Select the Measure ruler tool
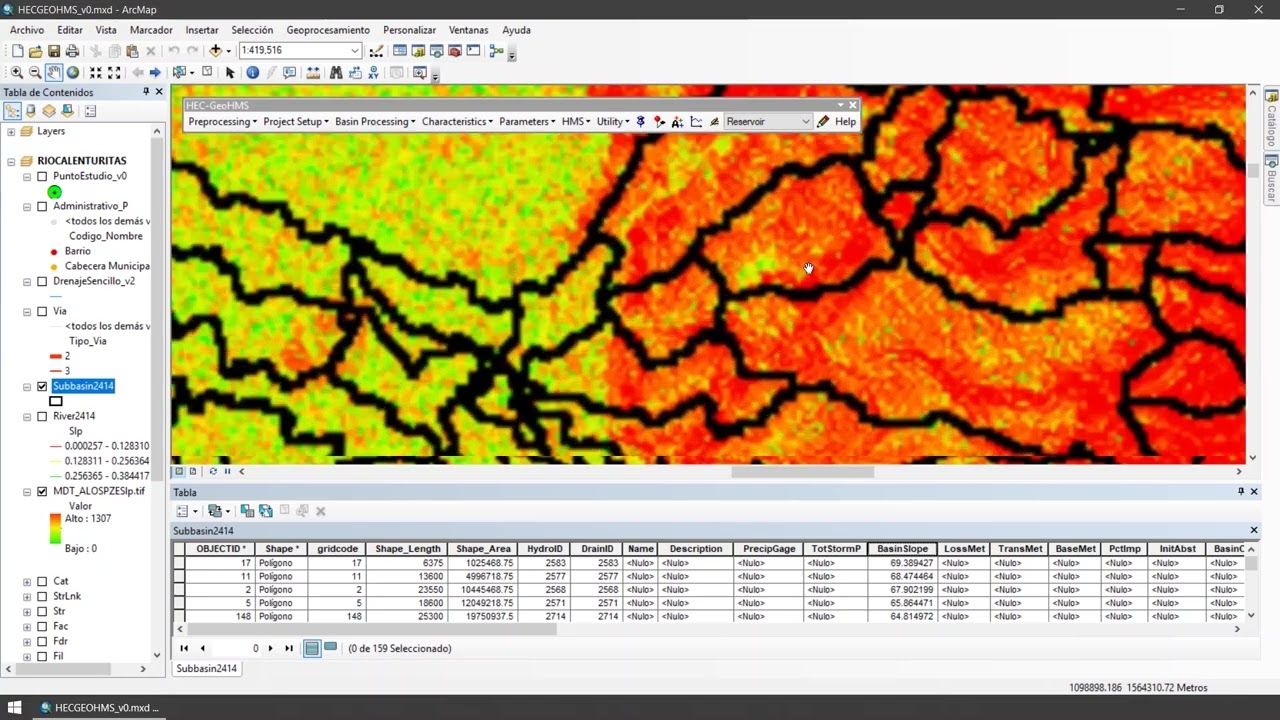 pos(313,73)
